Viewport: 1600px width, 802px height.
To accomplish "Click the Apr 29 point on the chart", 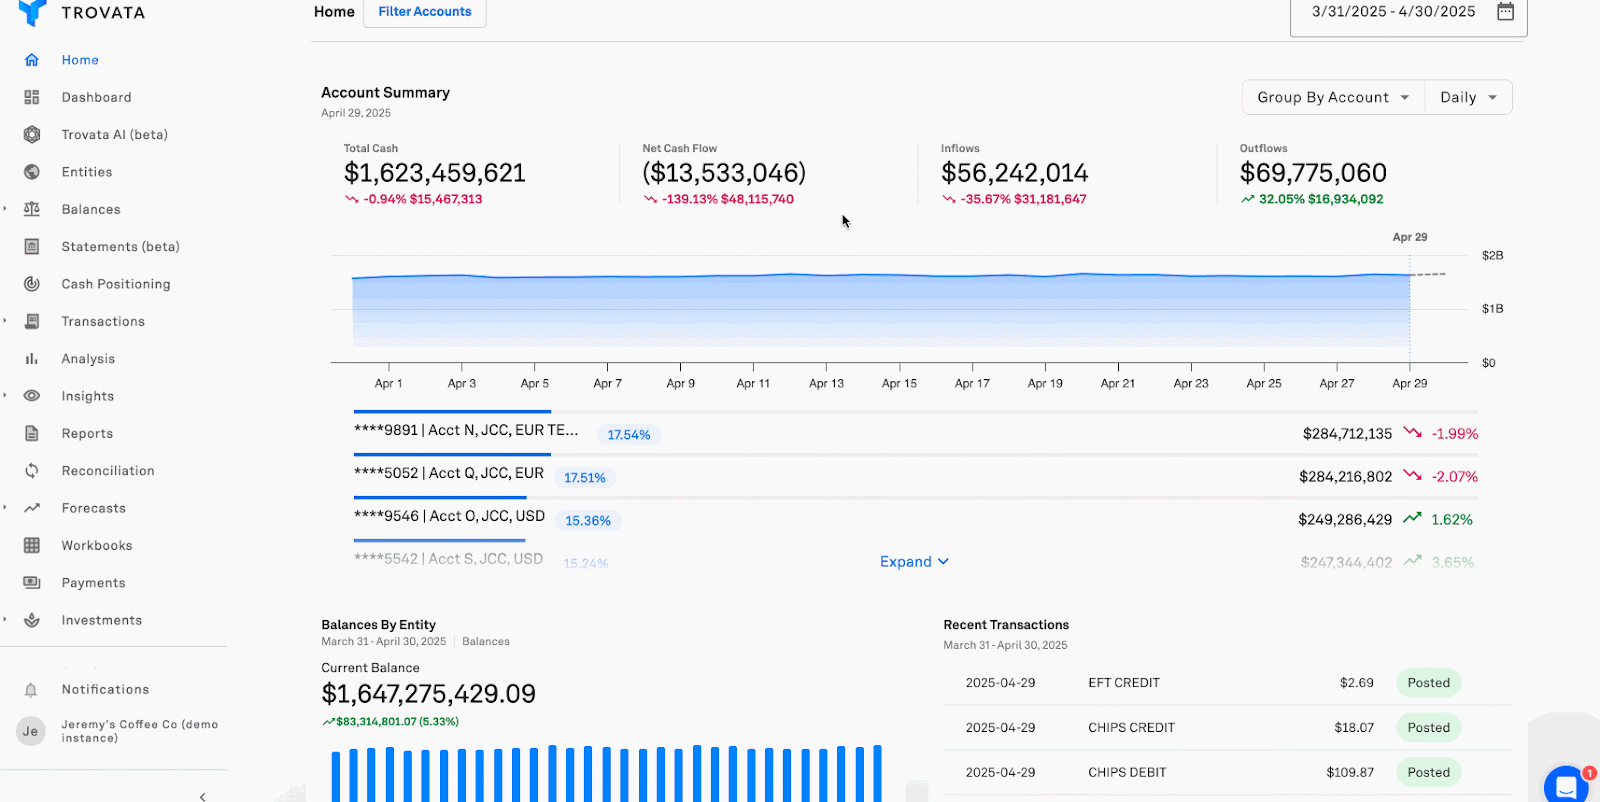I will point(1410,275).
